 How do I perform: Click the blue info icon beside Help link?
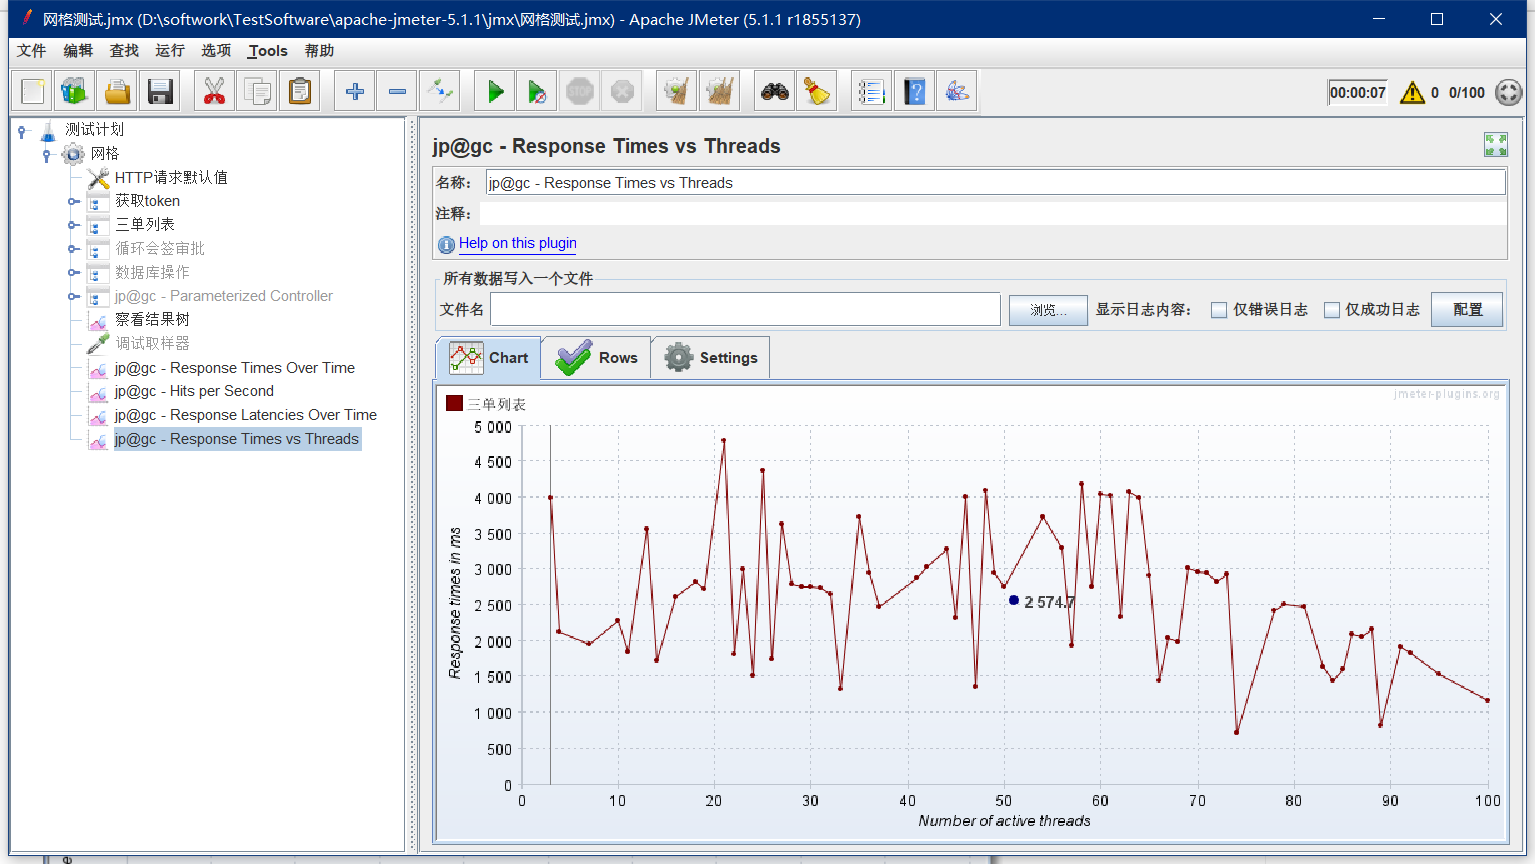click(x=447, y=244)
